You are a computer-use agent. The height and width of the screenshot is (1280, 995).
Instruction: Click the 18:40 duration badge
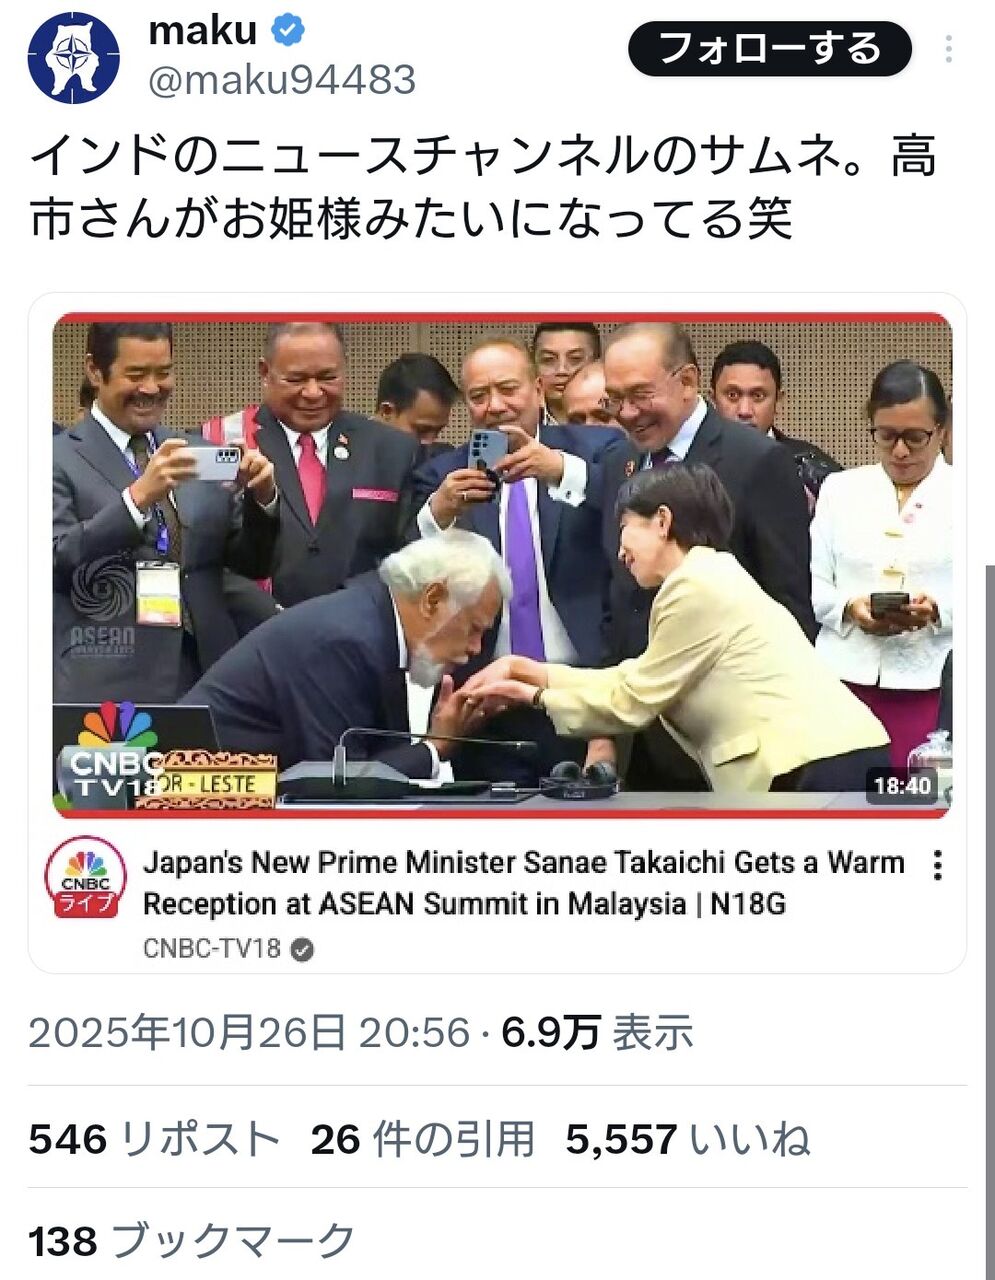pyautogui.click(x=902, y=786)
